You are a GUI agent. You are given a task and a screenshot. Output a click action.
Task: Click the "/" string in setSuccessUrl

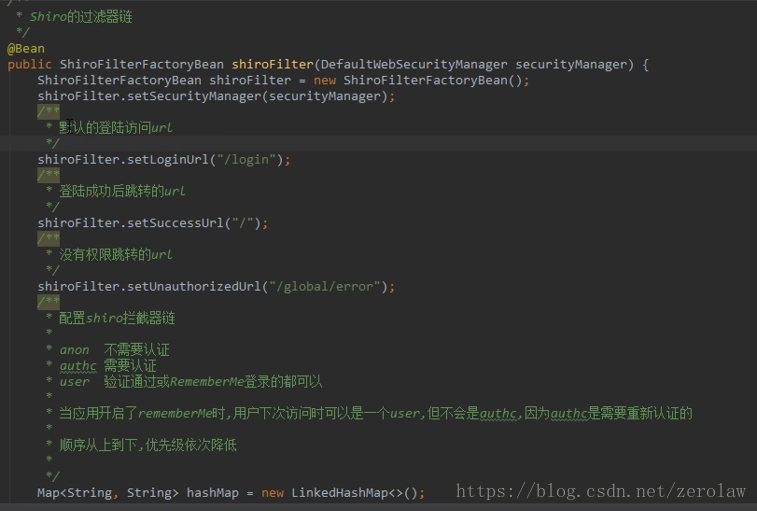[x=242, y=223]
